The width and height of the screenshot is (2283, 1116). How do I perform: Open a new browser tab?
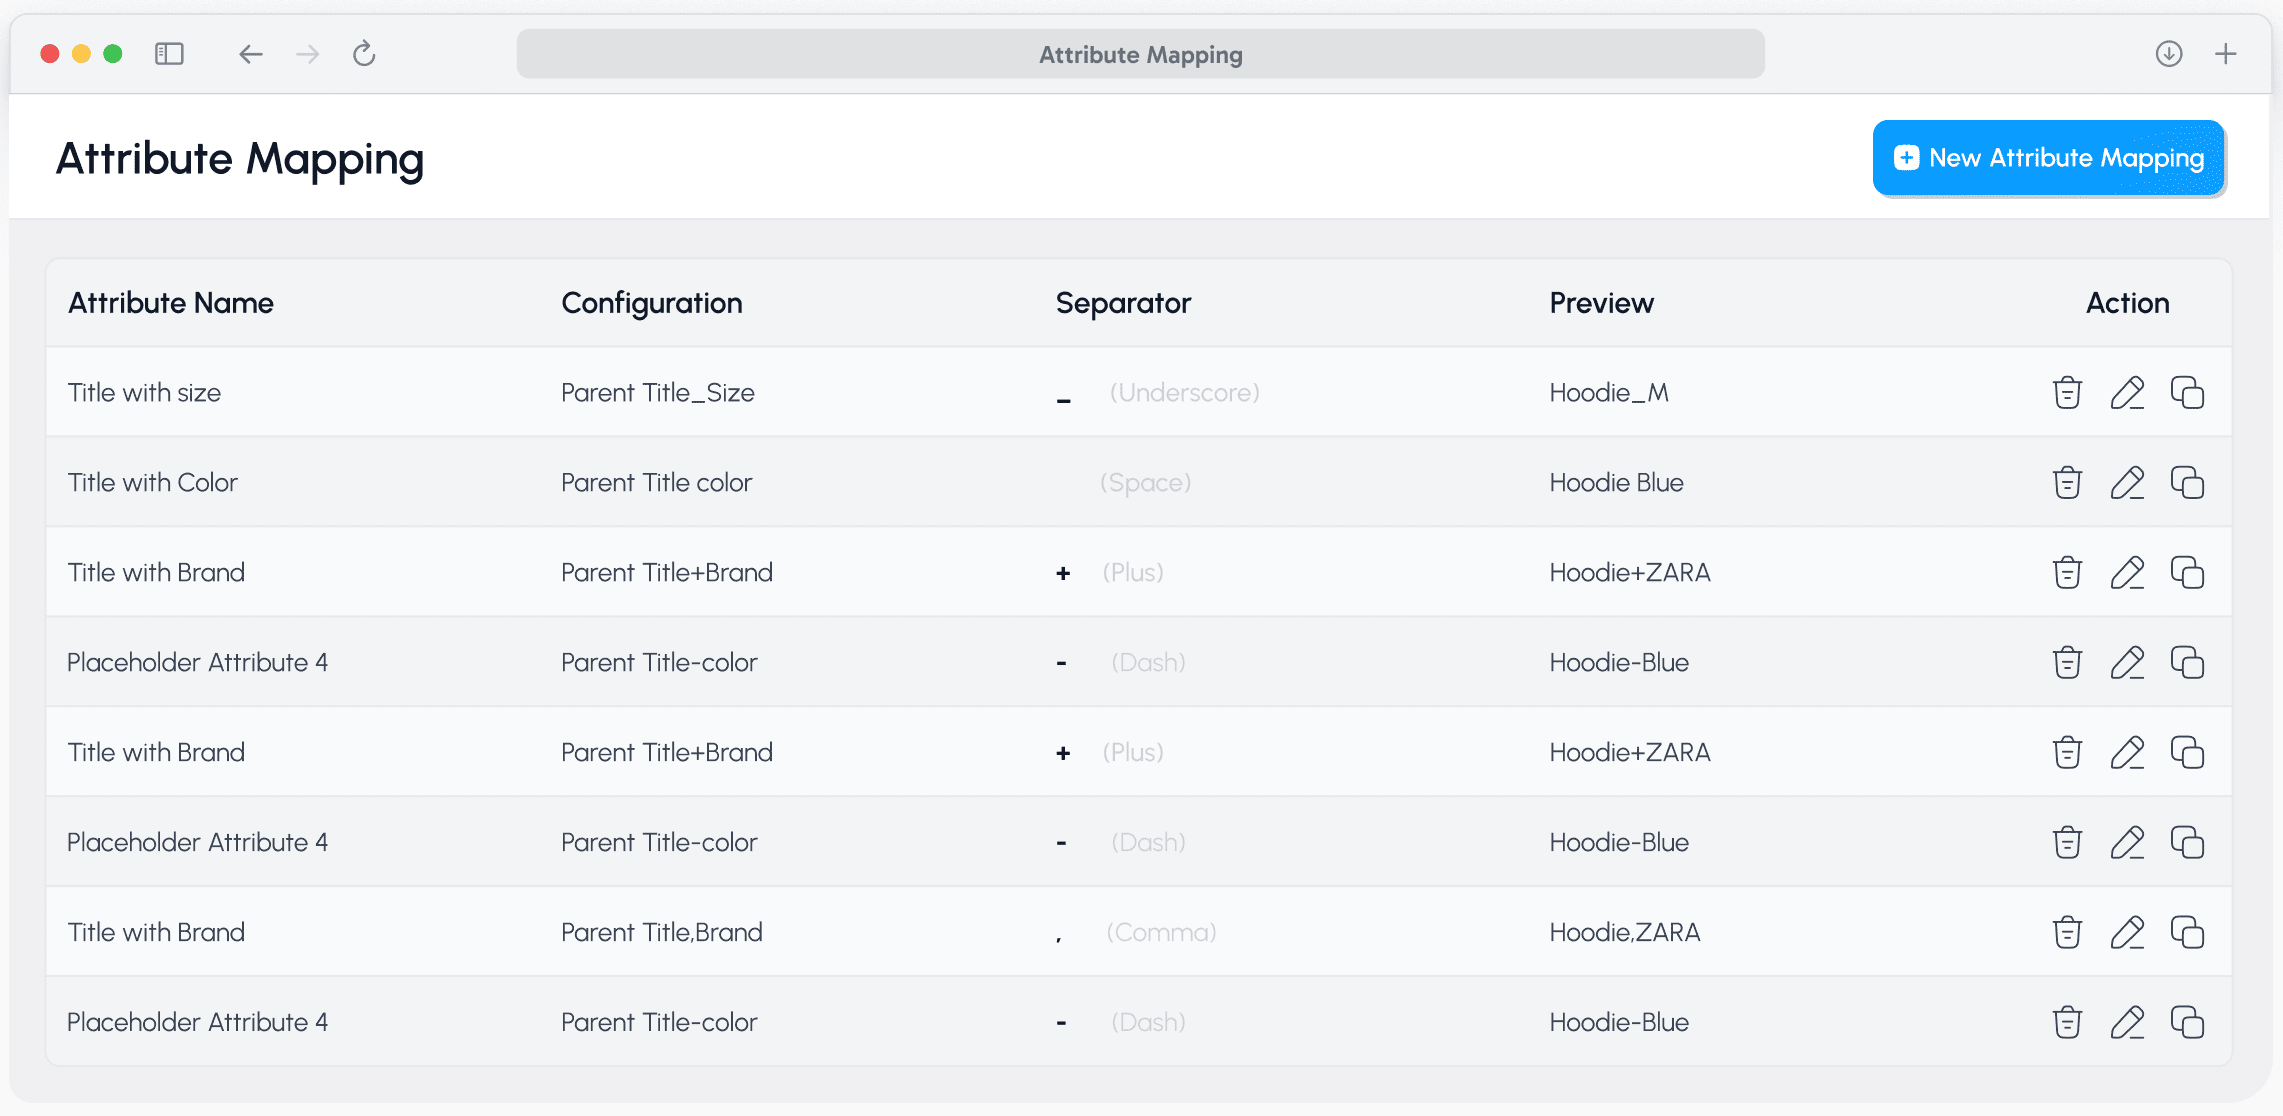point(2226,54)
